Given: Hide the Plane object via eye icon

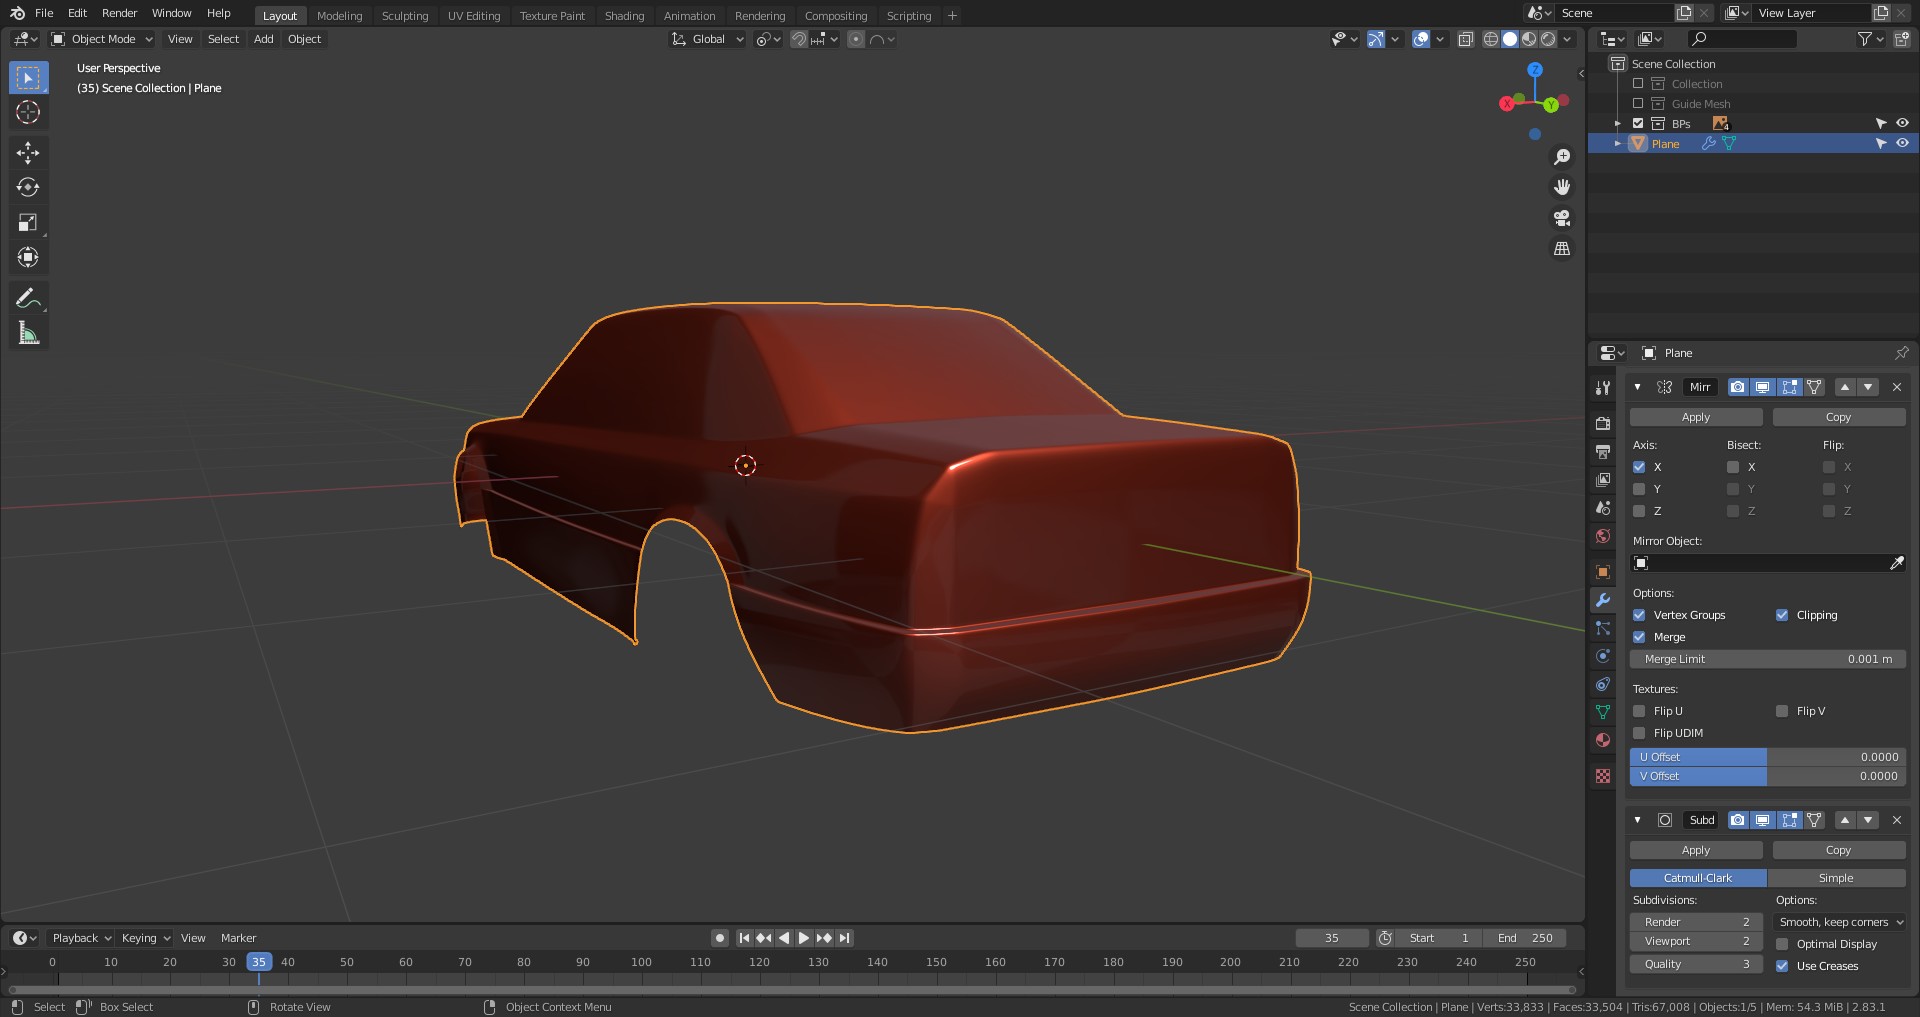Looking at the screenshot, I should [x=1902, y=144].
